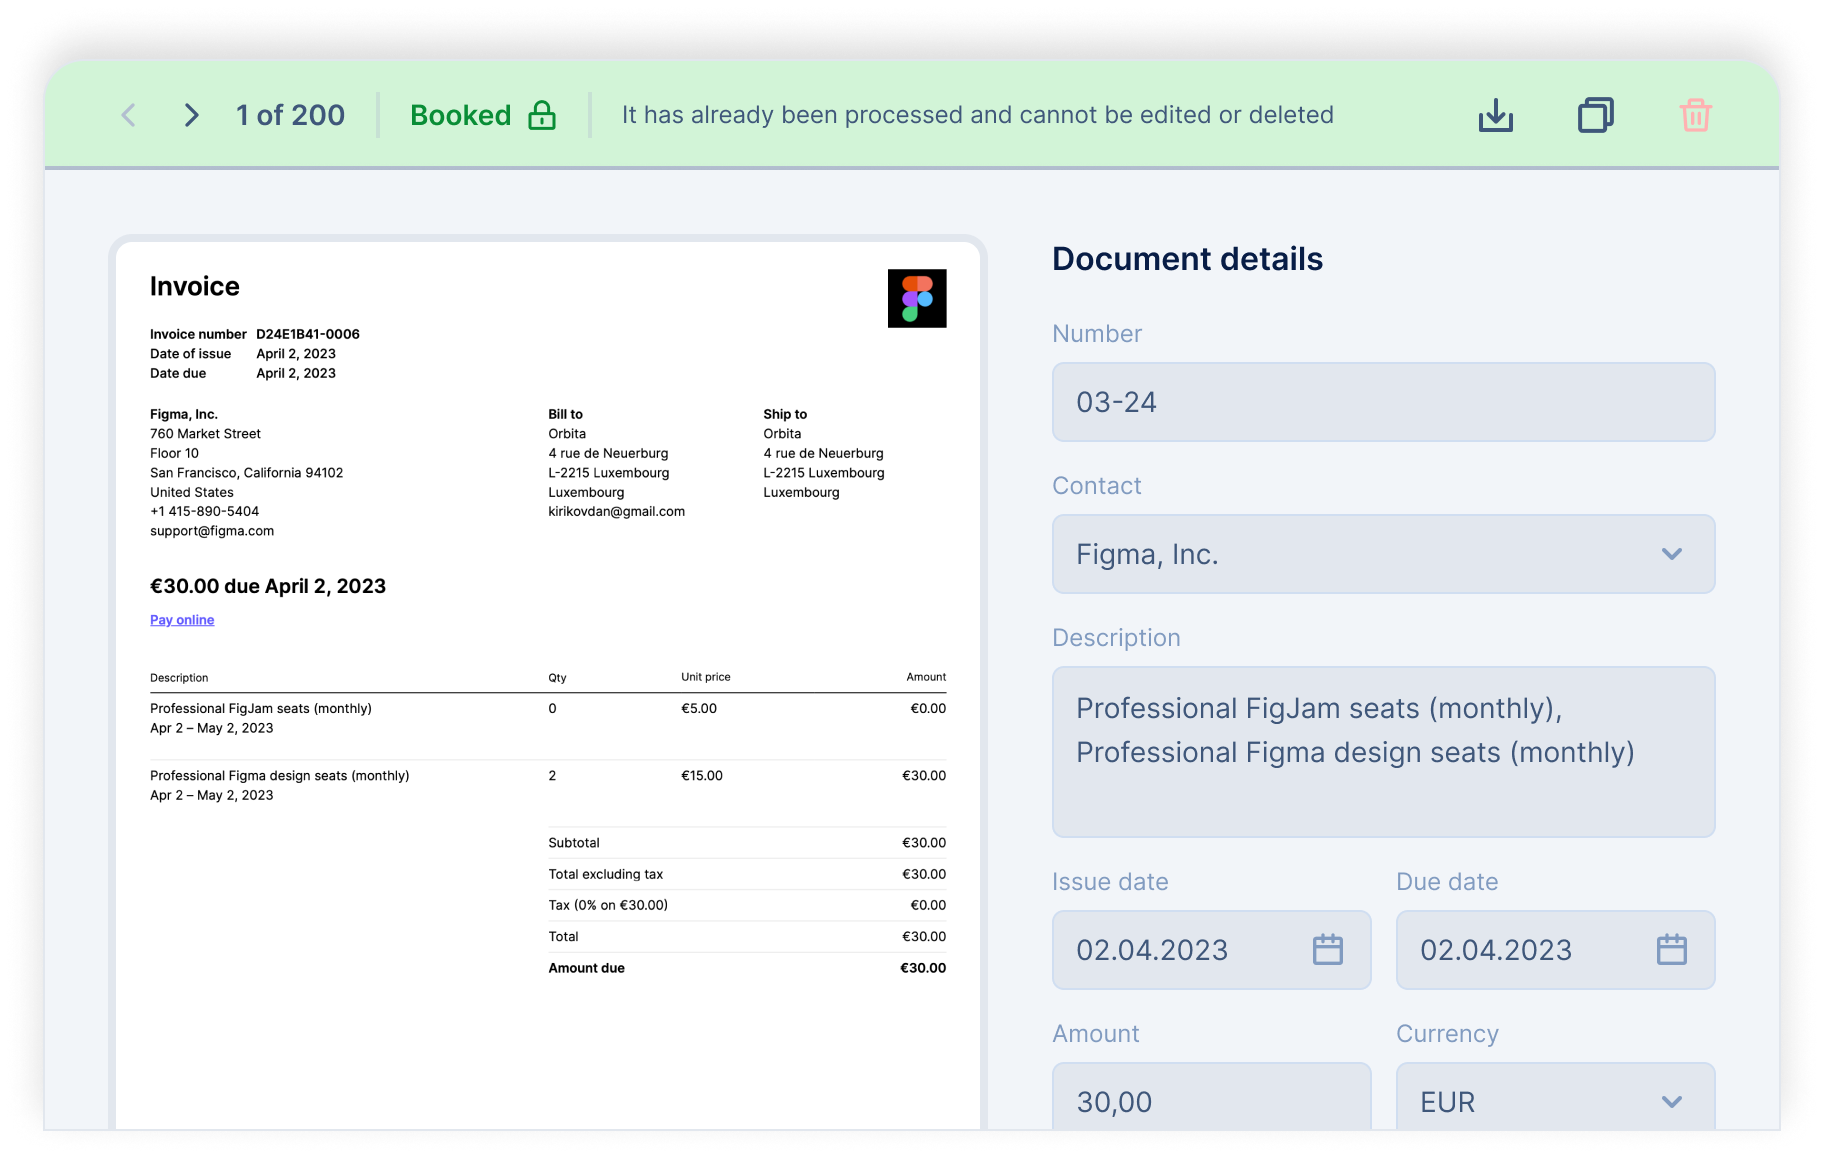
Task: Click the Booked status label
Action: click(x=461, y=114)
